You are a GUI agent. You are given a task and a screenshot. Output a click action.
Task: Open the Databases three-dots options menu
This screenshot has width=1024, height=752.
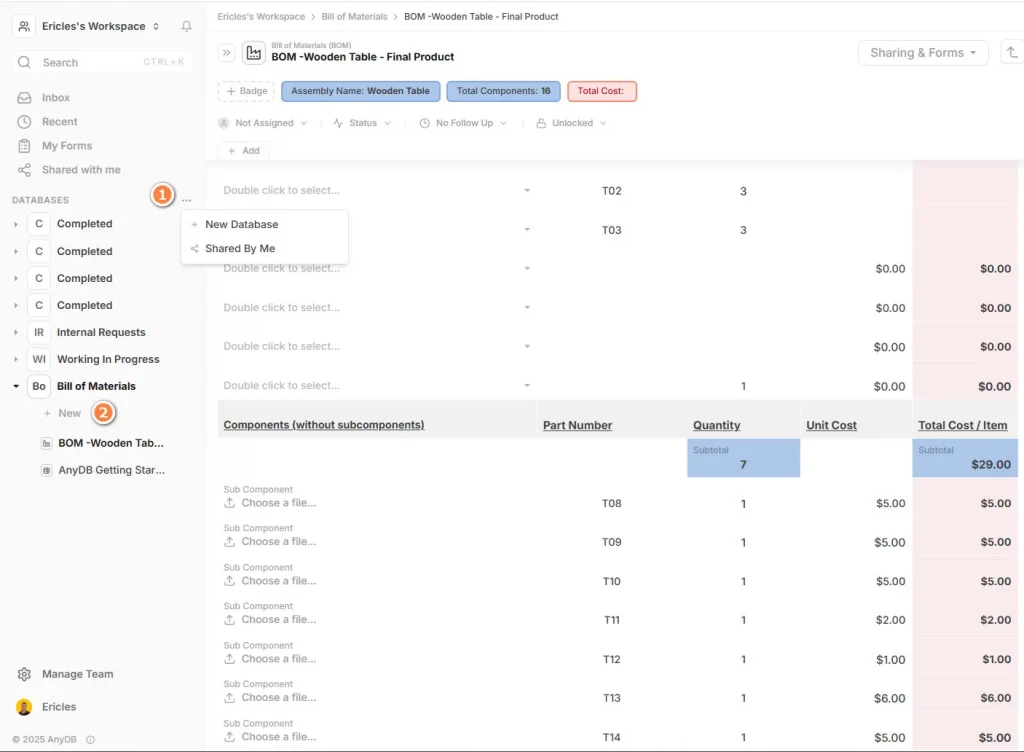point(187,200)
